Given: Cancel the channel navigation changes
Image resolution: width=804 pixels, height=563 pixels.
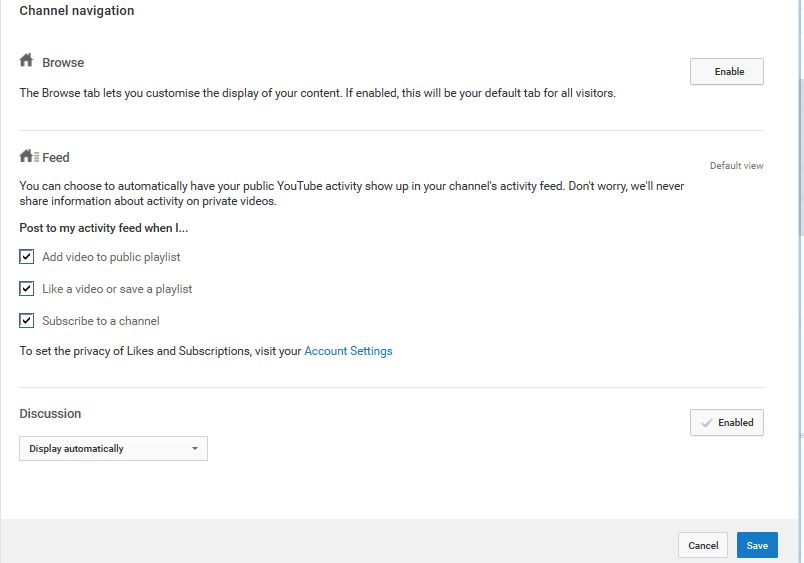Looking at the screenshot, I should point(703,546).
